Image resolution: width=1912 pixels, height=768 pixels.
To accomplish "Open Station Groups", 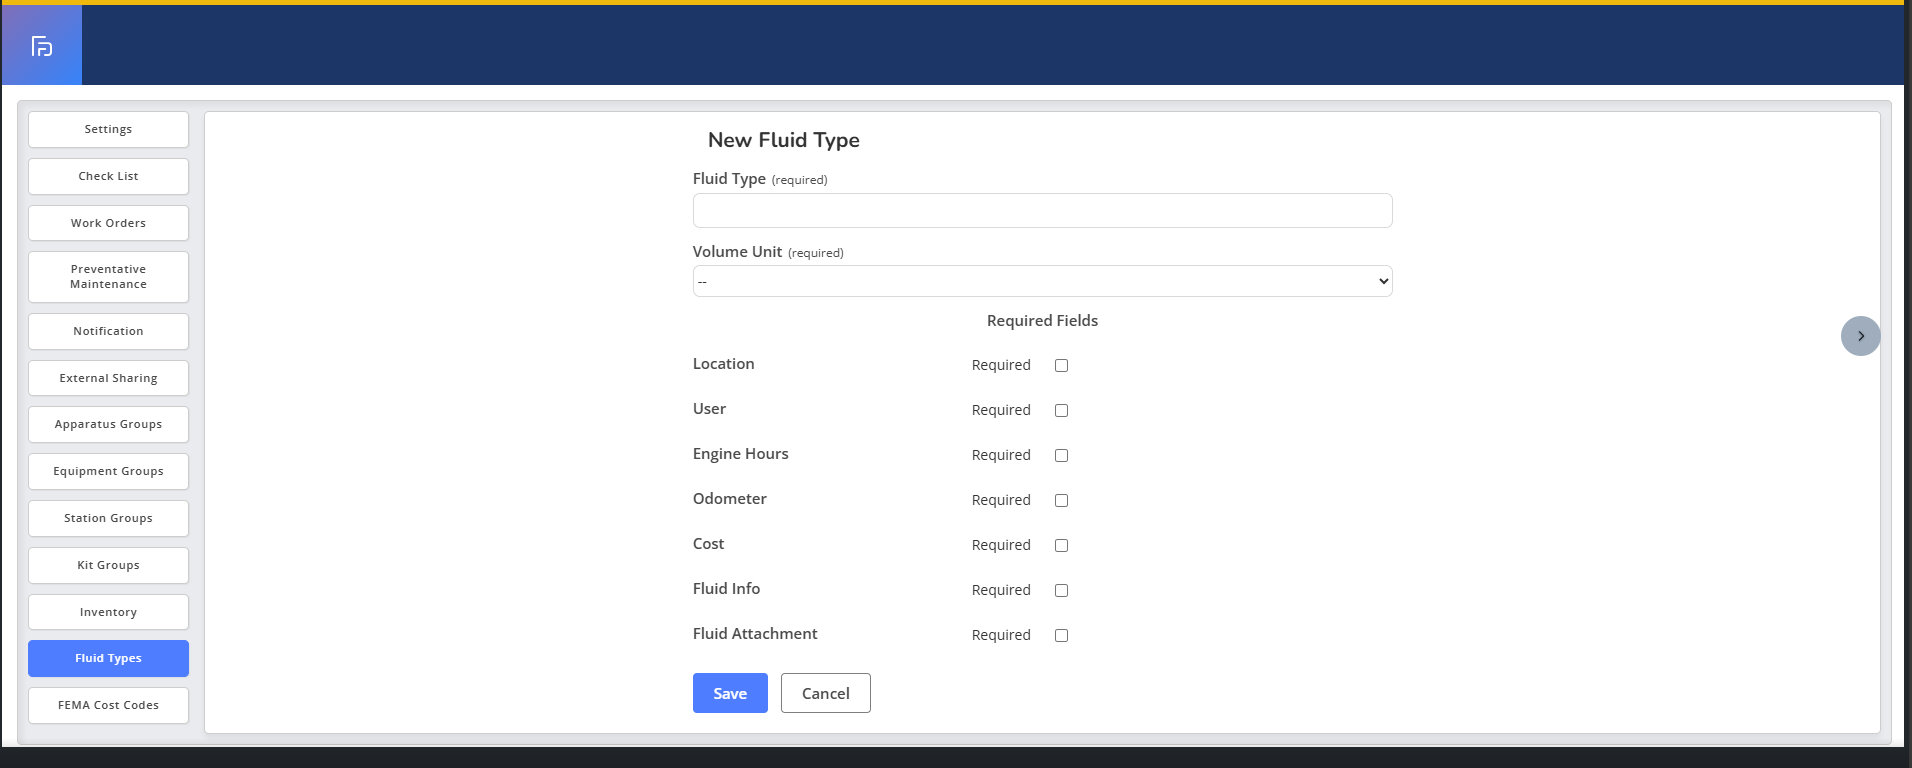I will [x=108, y=518].
